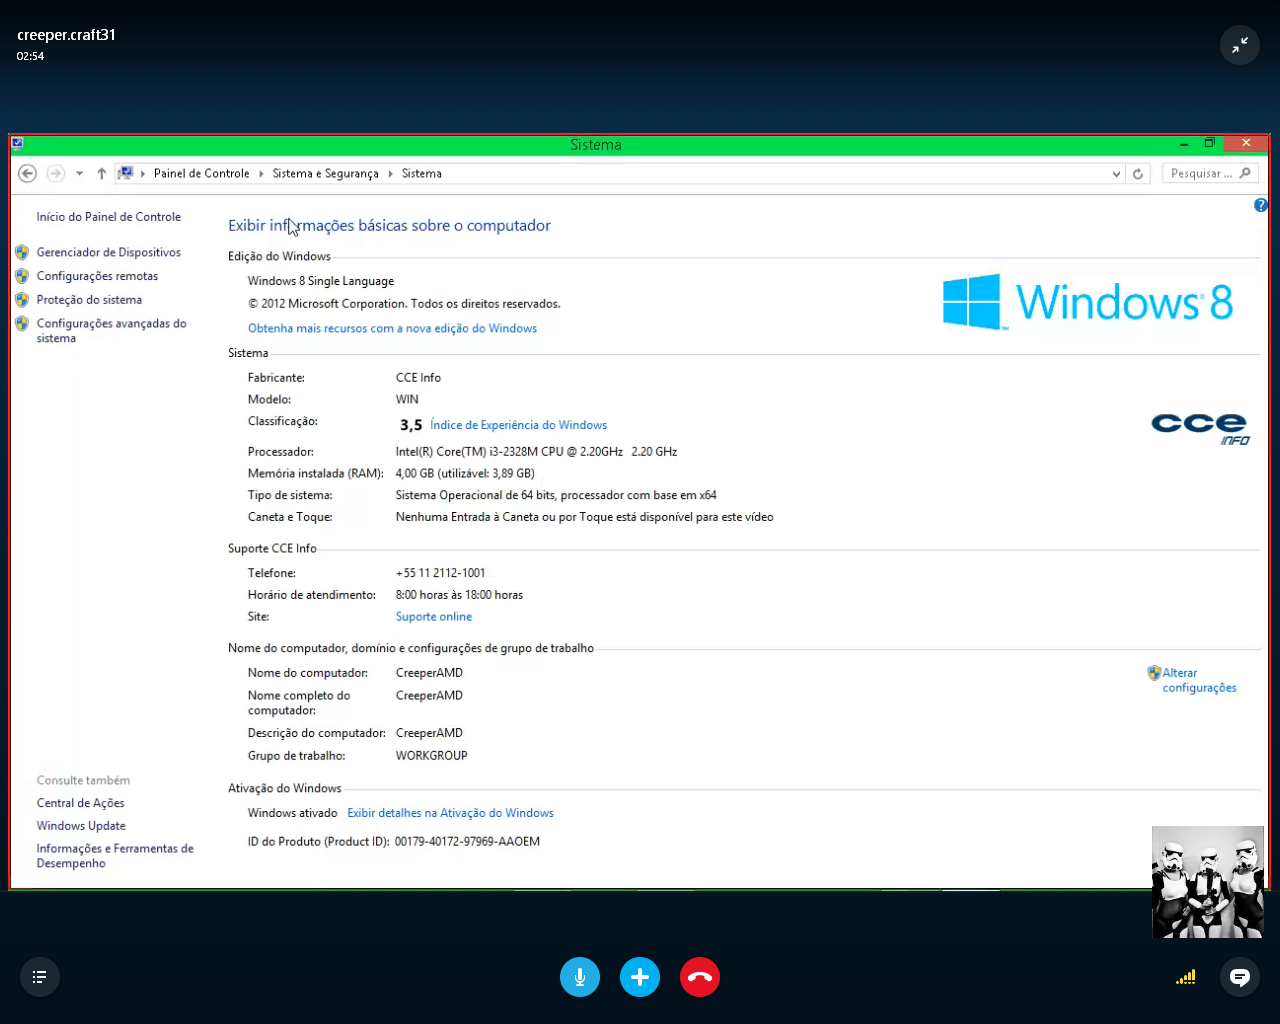This screenshot has height=1024, width=1280.
Task: Go up one level with up arrow
Action: pyautogui.click(x=101, y=173)
